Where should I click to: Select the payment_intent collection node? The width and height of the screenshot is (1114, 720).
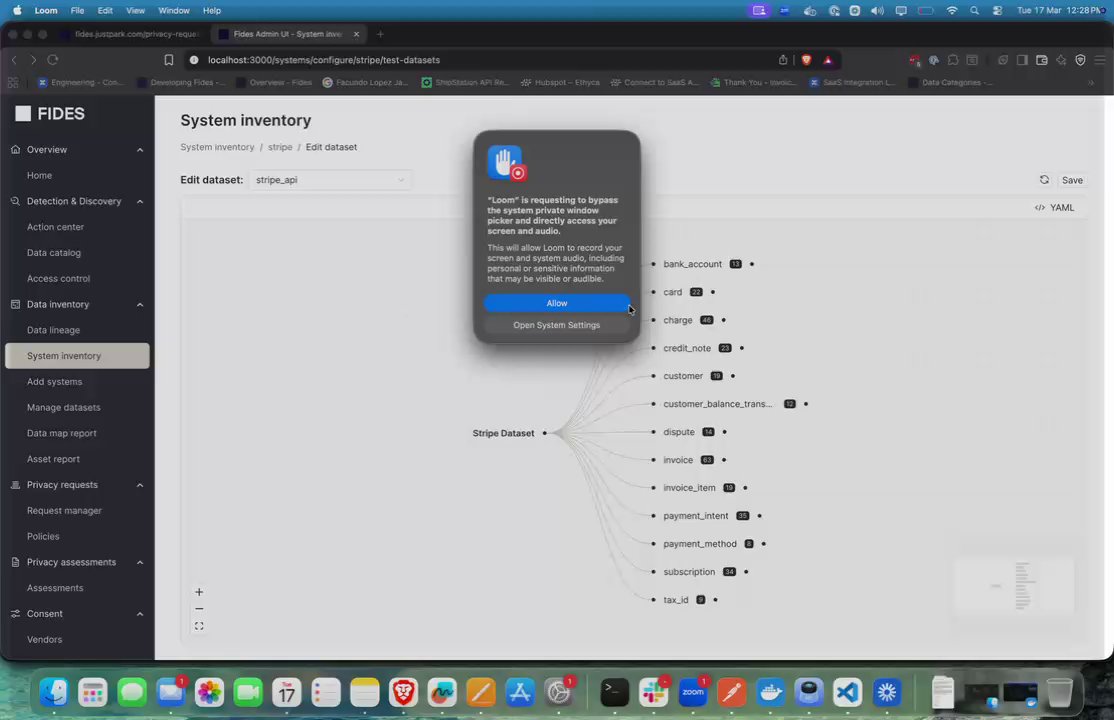tap(696, 516)
